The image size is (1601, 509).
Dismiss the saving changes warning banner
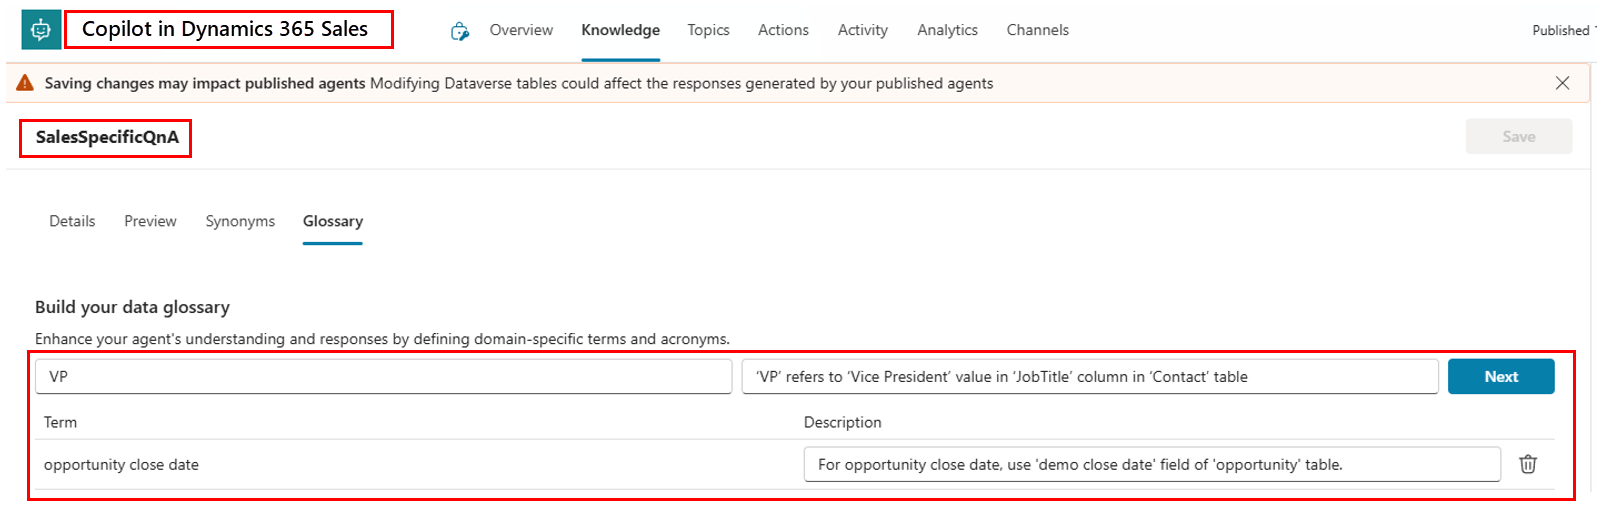tap(1562, 83)
